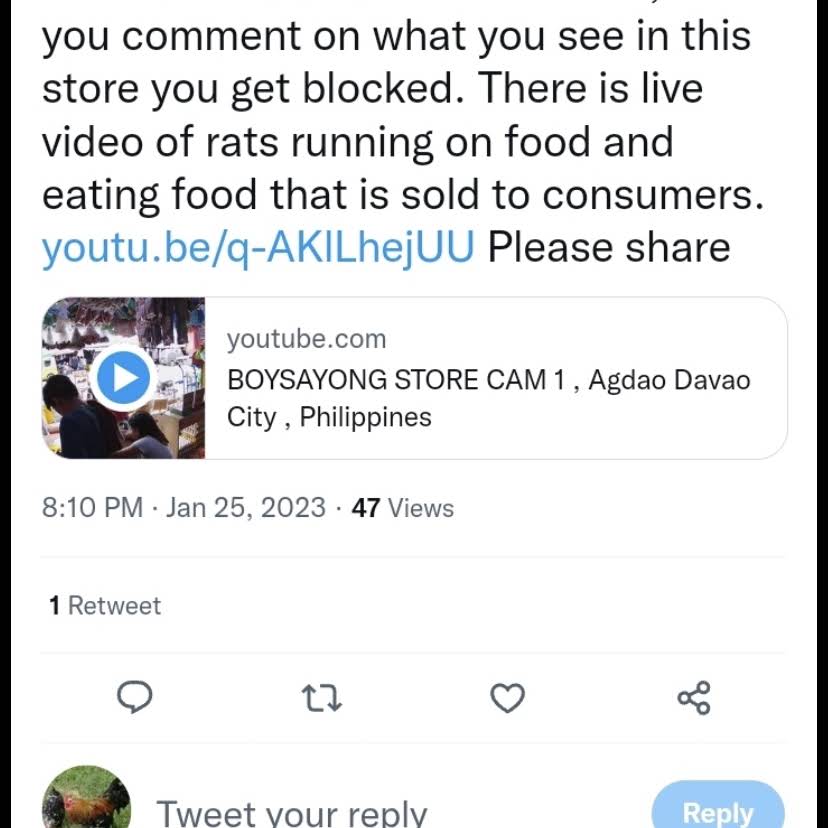This screenshot has height=828, width=828.
Task: Retweet this tweet using the arrows icon
Action: 321,698
